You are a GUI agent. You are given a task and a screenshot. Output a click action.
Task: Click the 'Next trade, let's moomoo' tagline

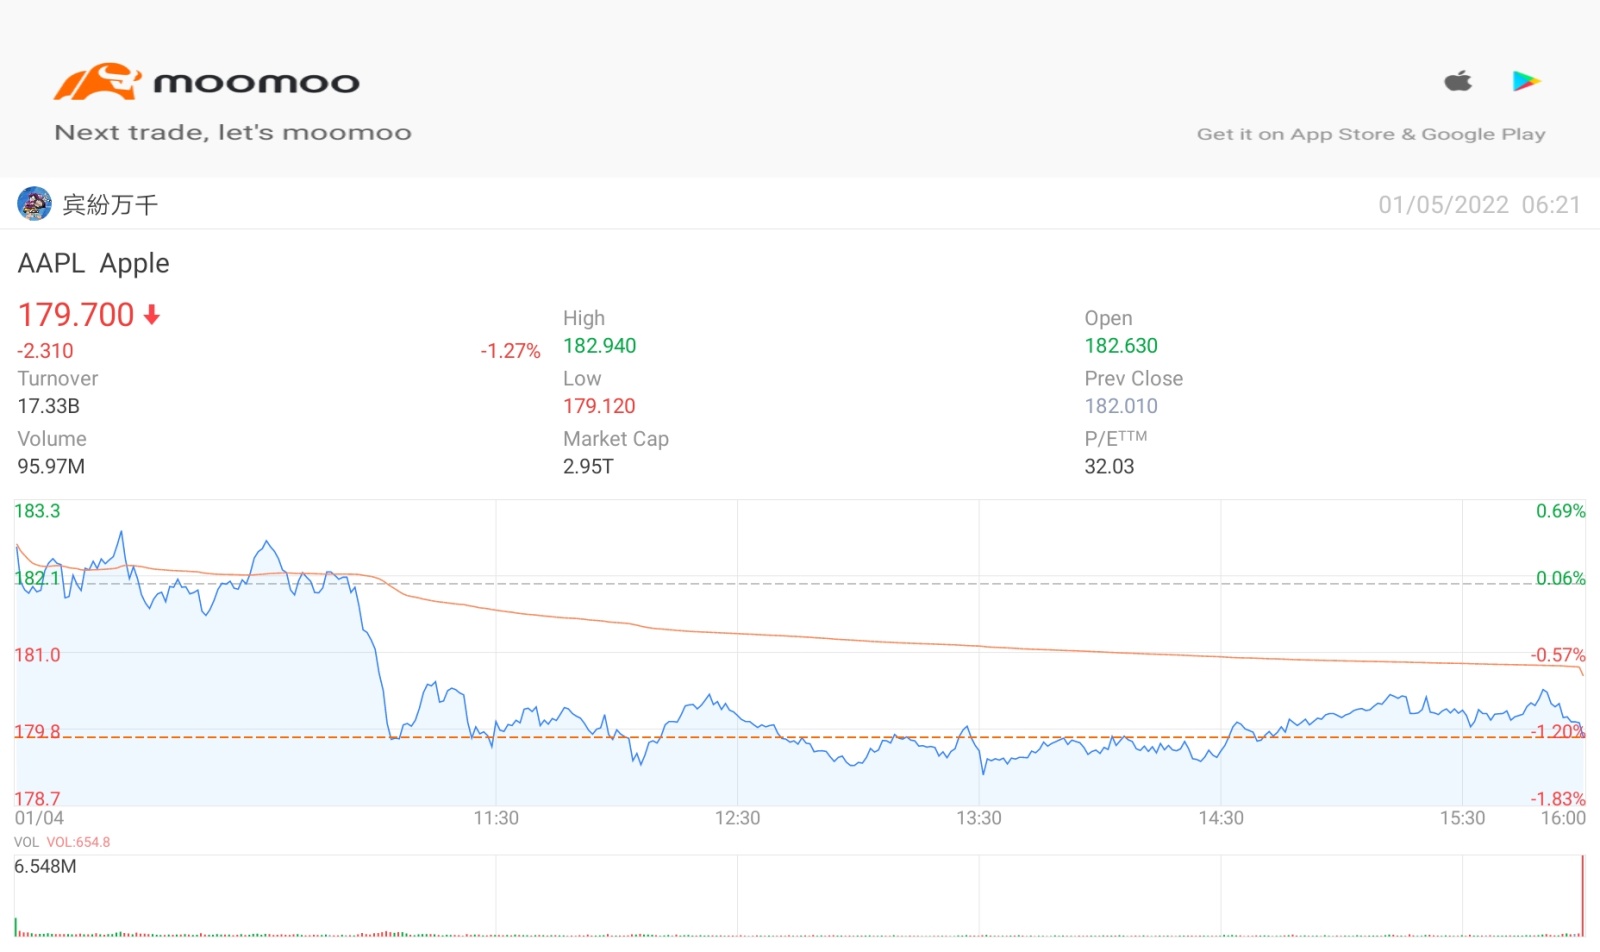point(233,132)
